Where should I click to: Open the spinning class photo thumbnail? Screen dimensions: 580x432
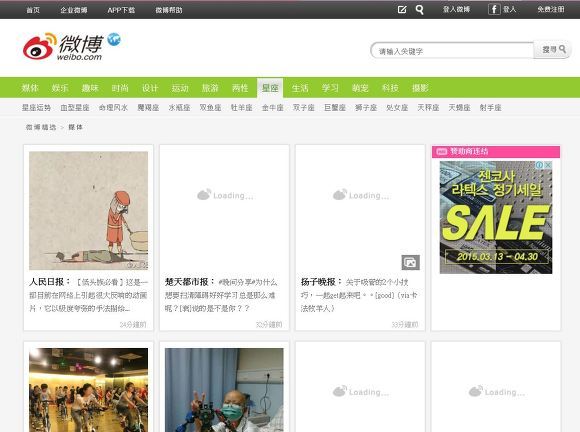coord(88,390)
